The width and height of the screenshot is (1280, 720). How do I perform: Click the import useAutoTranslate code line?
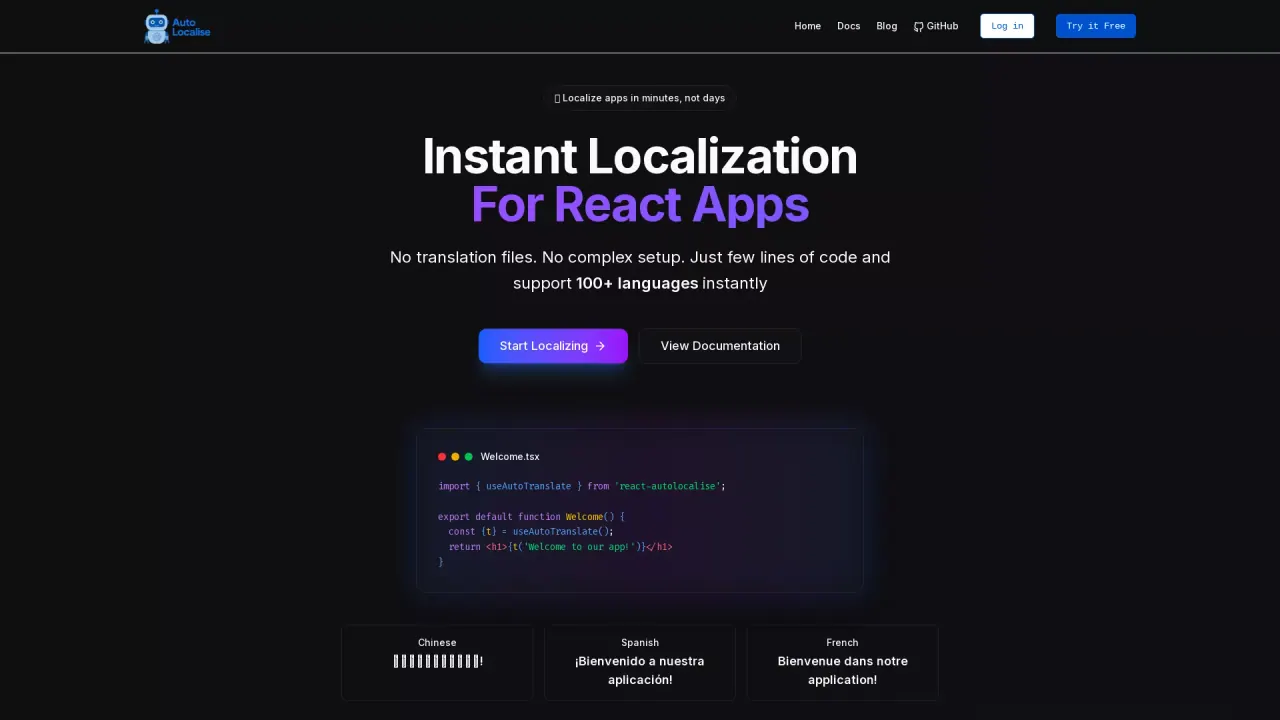(582, 486)
